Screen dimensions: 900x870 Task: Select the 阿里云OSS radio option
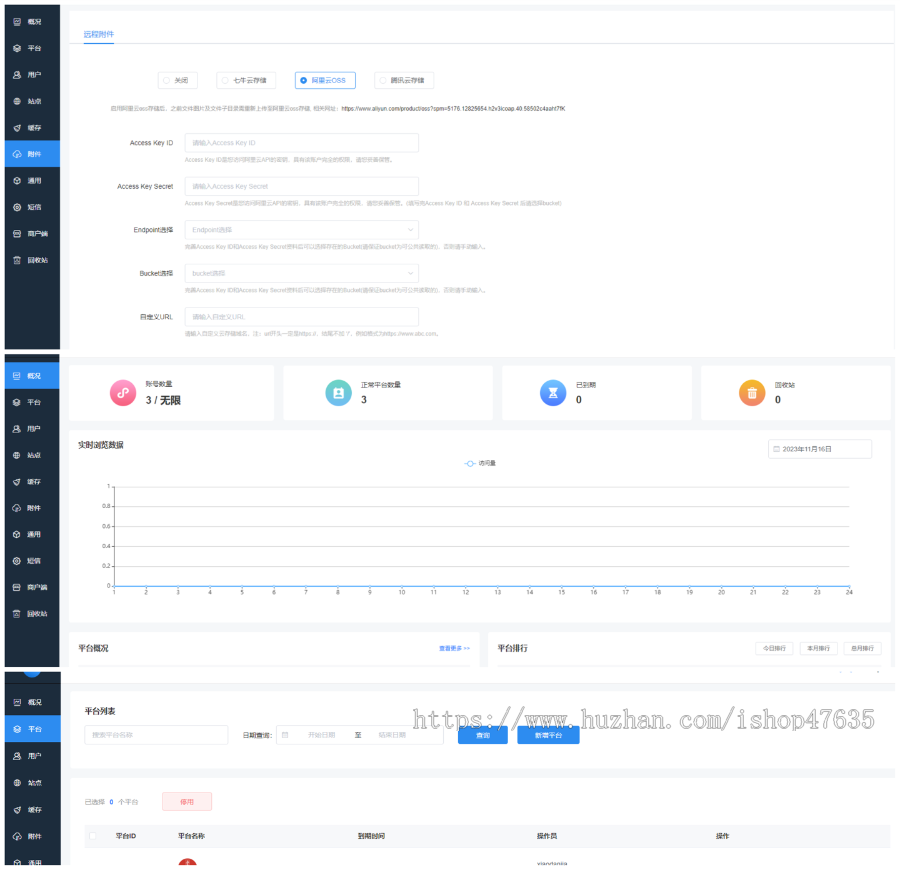coord(325,80)
